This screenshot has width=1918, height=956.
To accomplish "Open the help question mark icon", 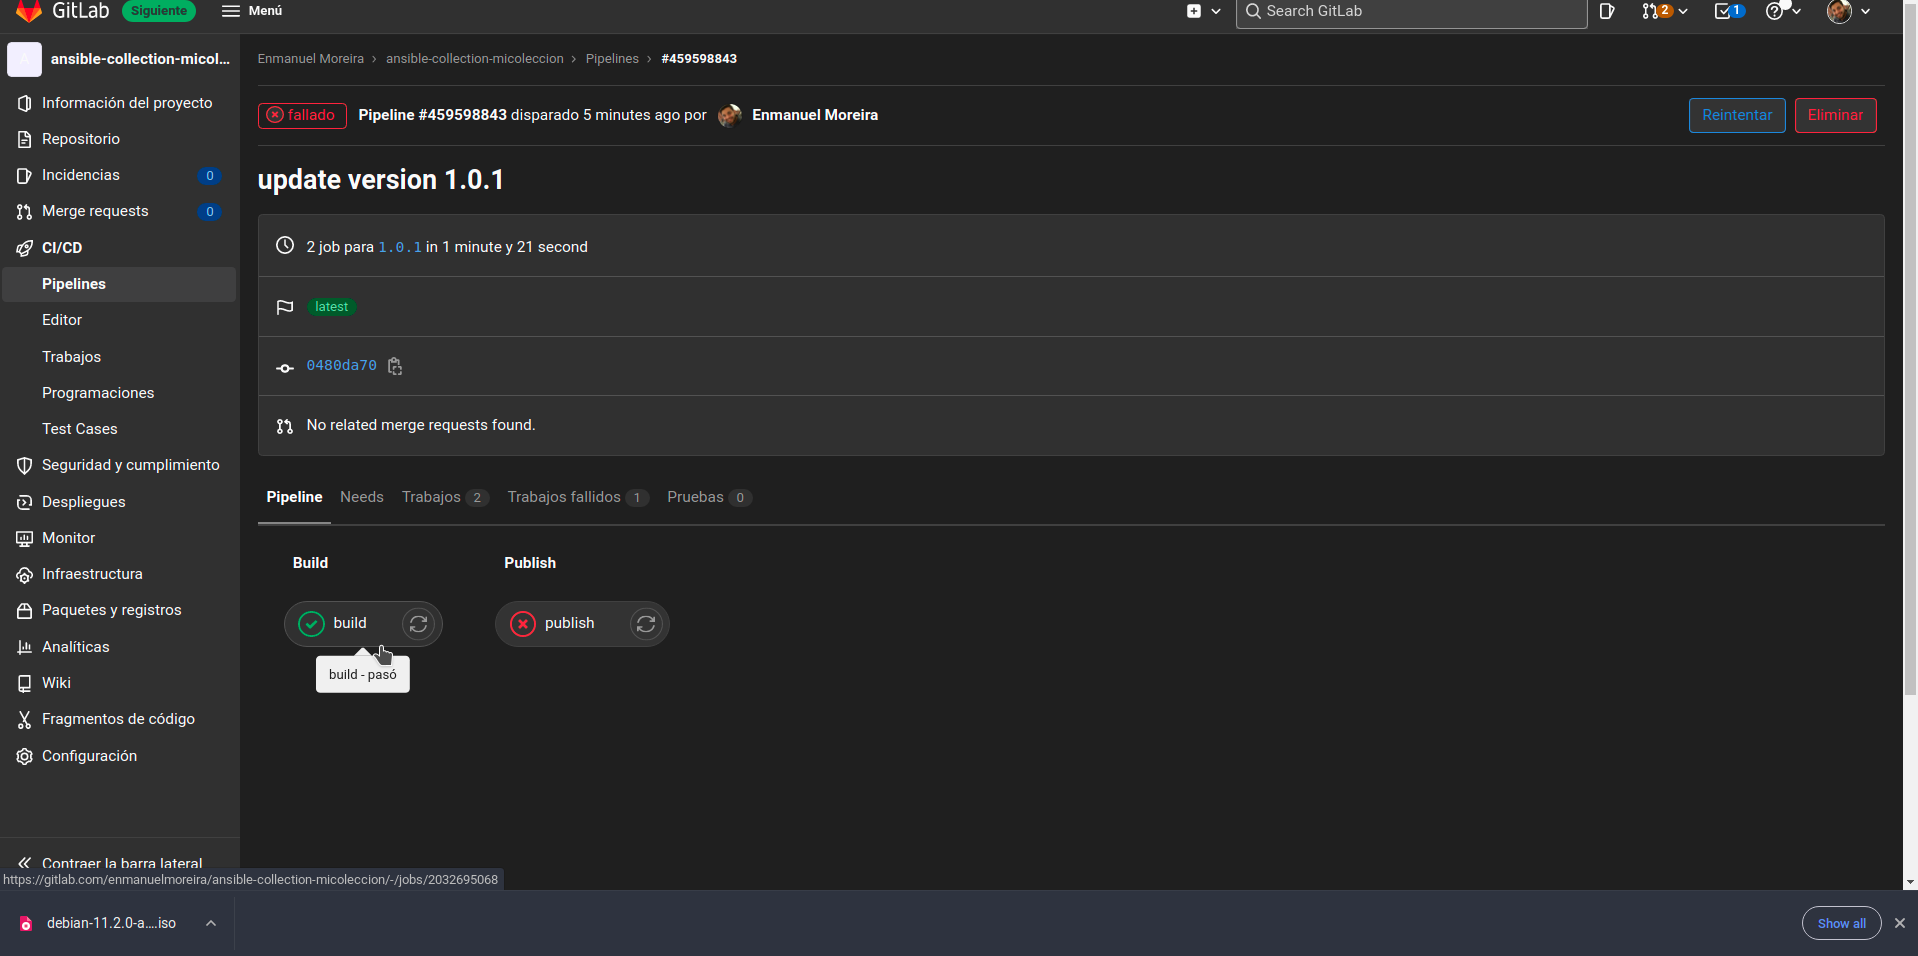I will point(1775,11).
